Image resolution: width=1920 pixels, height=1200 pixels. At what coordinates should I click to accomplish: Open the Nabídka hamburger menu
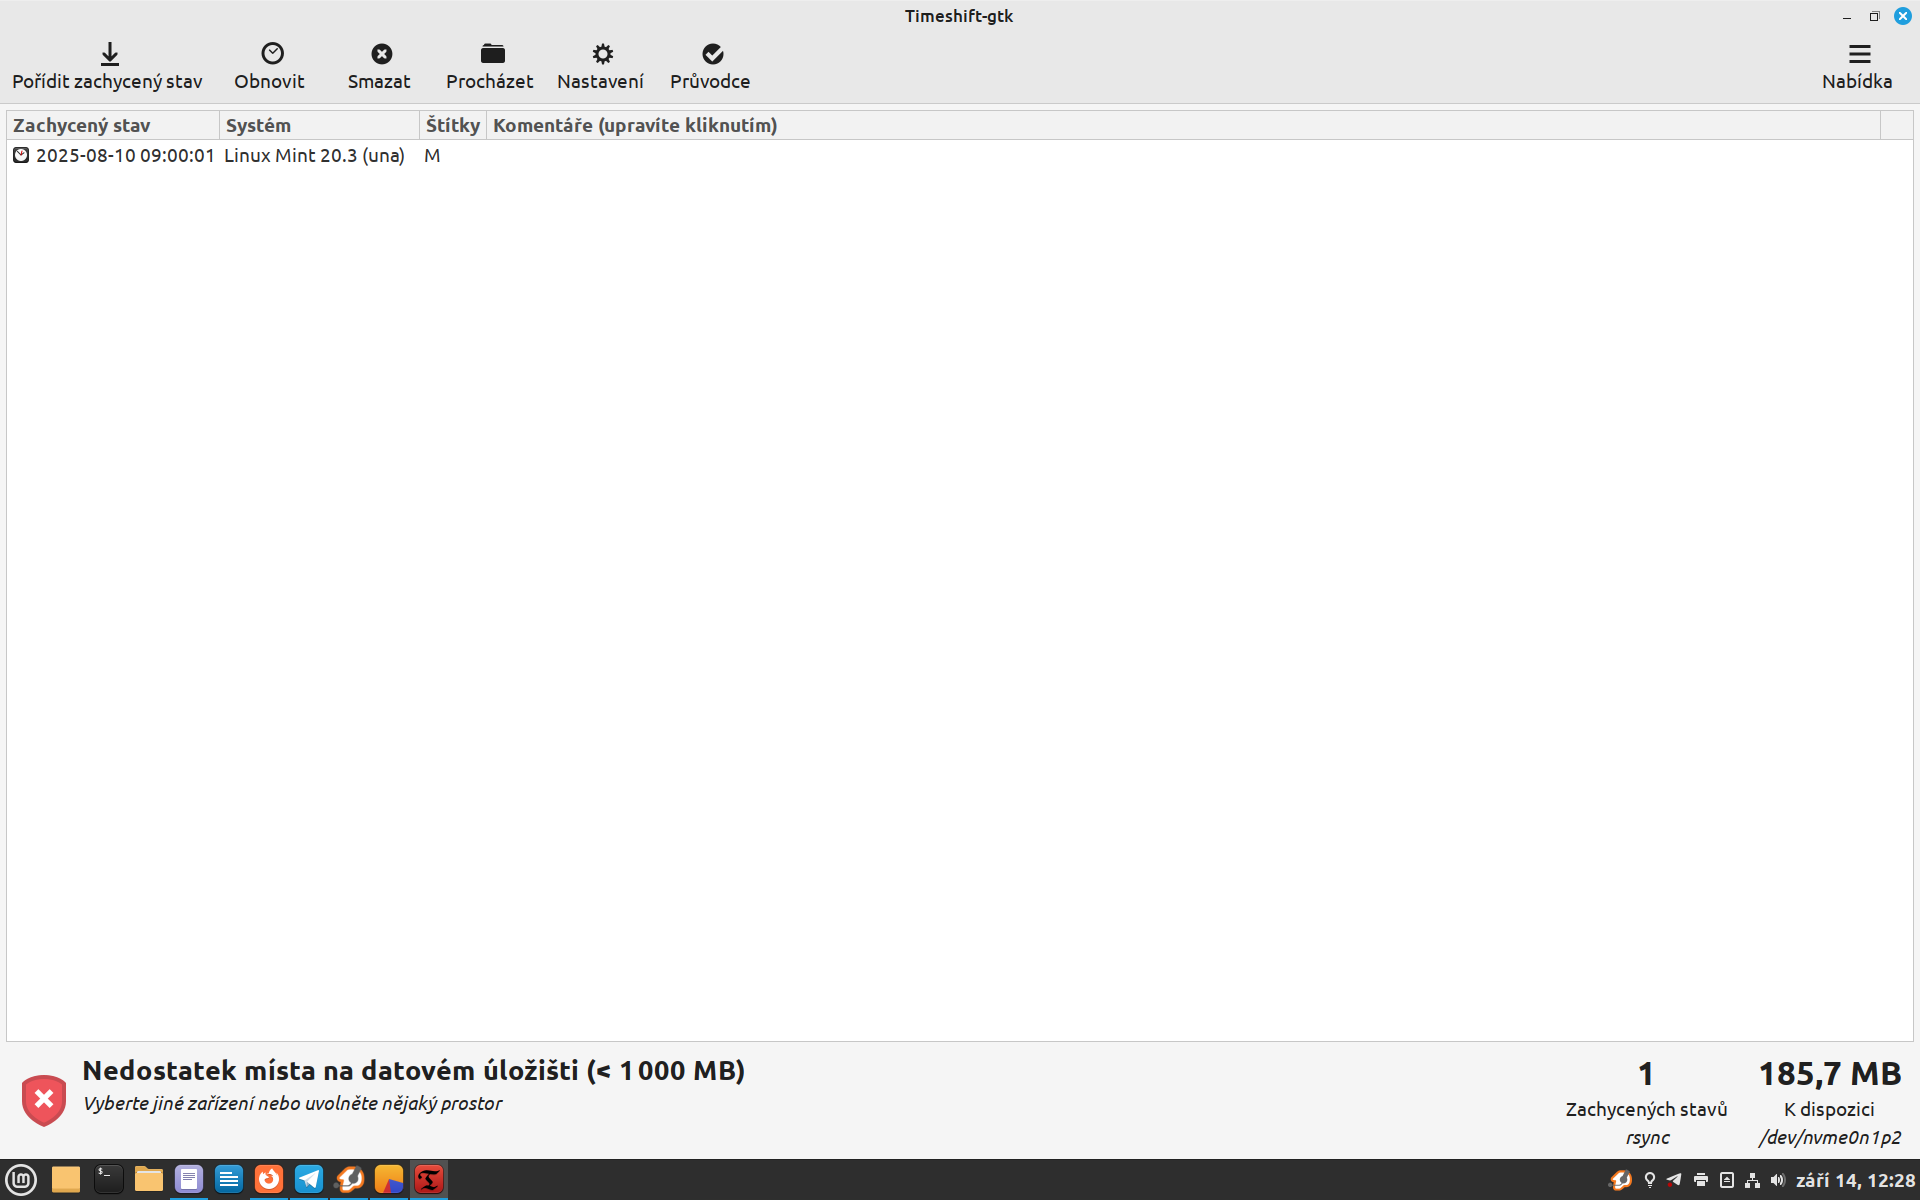pos(1858,54)
